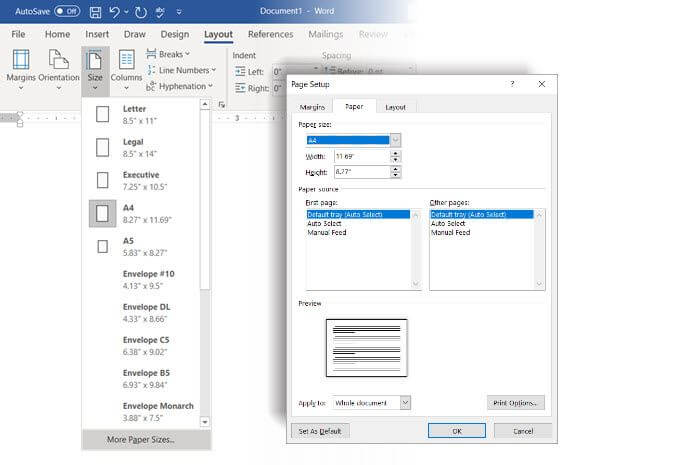This screenshot has height=465, width=680.
Task: Click More Paper Sizes menu entry
Action: point(141,439)
